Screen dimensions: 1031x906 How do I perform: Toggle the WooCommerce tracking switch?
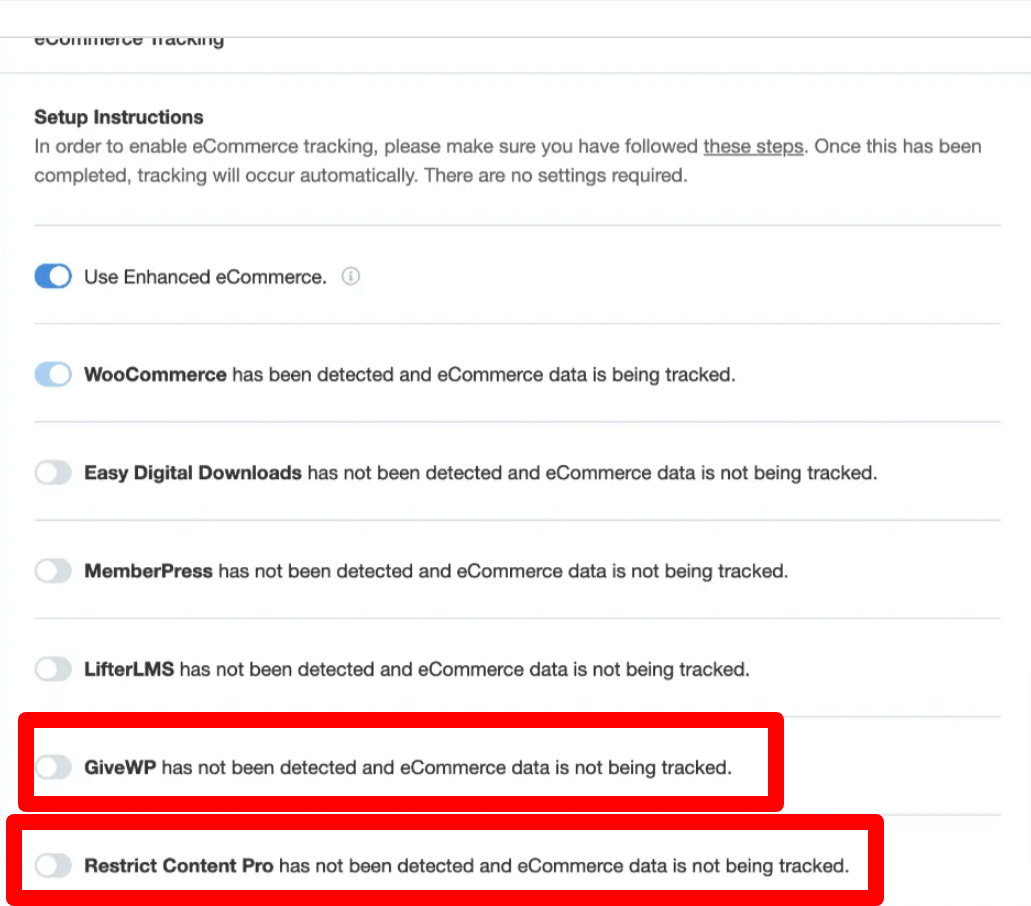53,374
